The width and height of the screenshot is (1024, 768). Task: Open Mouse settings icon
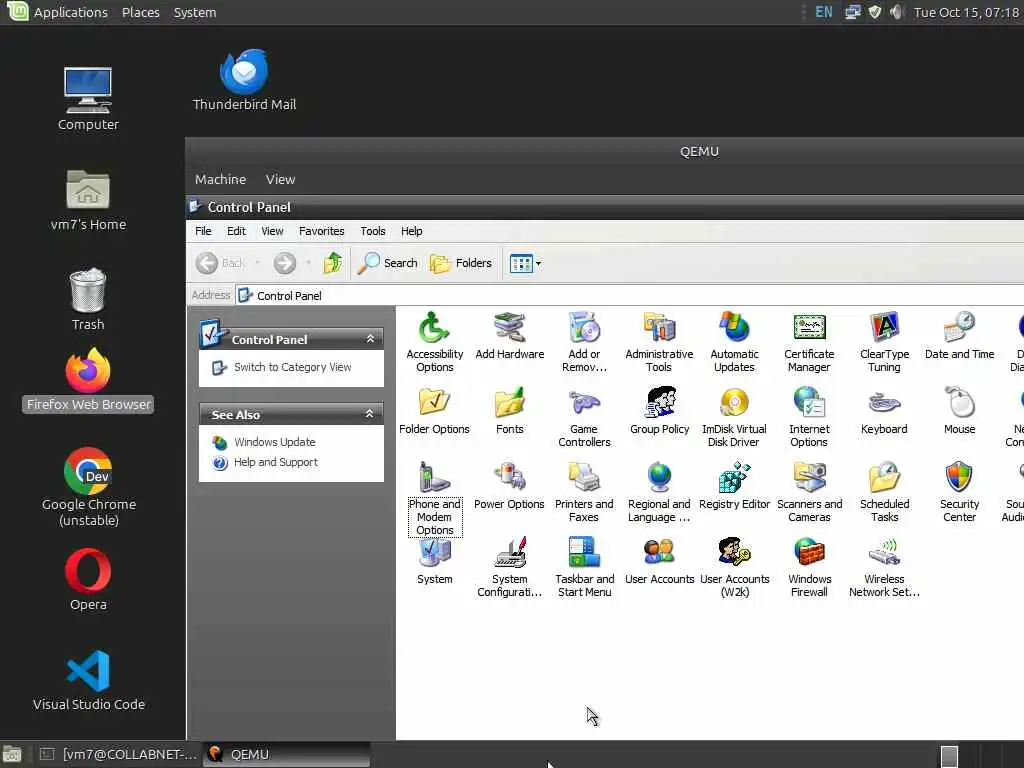coord(959,411)
